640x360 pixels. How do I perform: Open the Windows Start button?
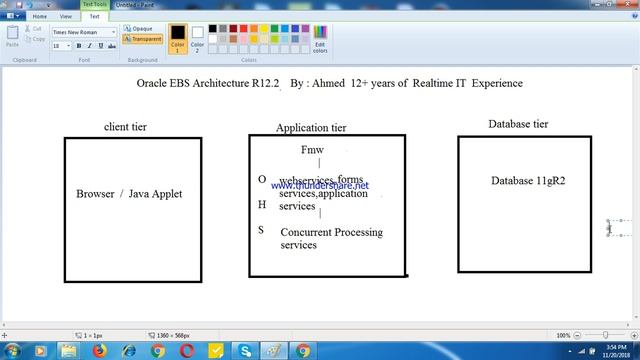click(12, 351)
